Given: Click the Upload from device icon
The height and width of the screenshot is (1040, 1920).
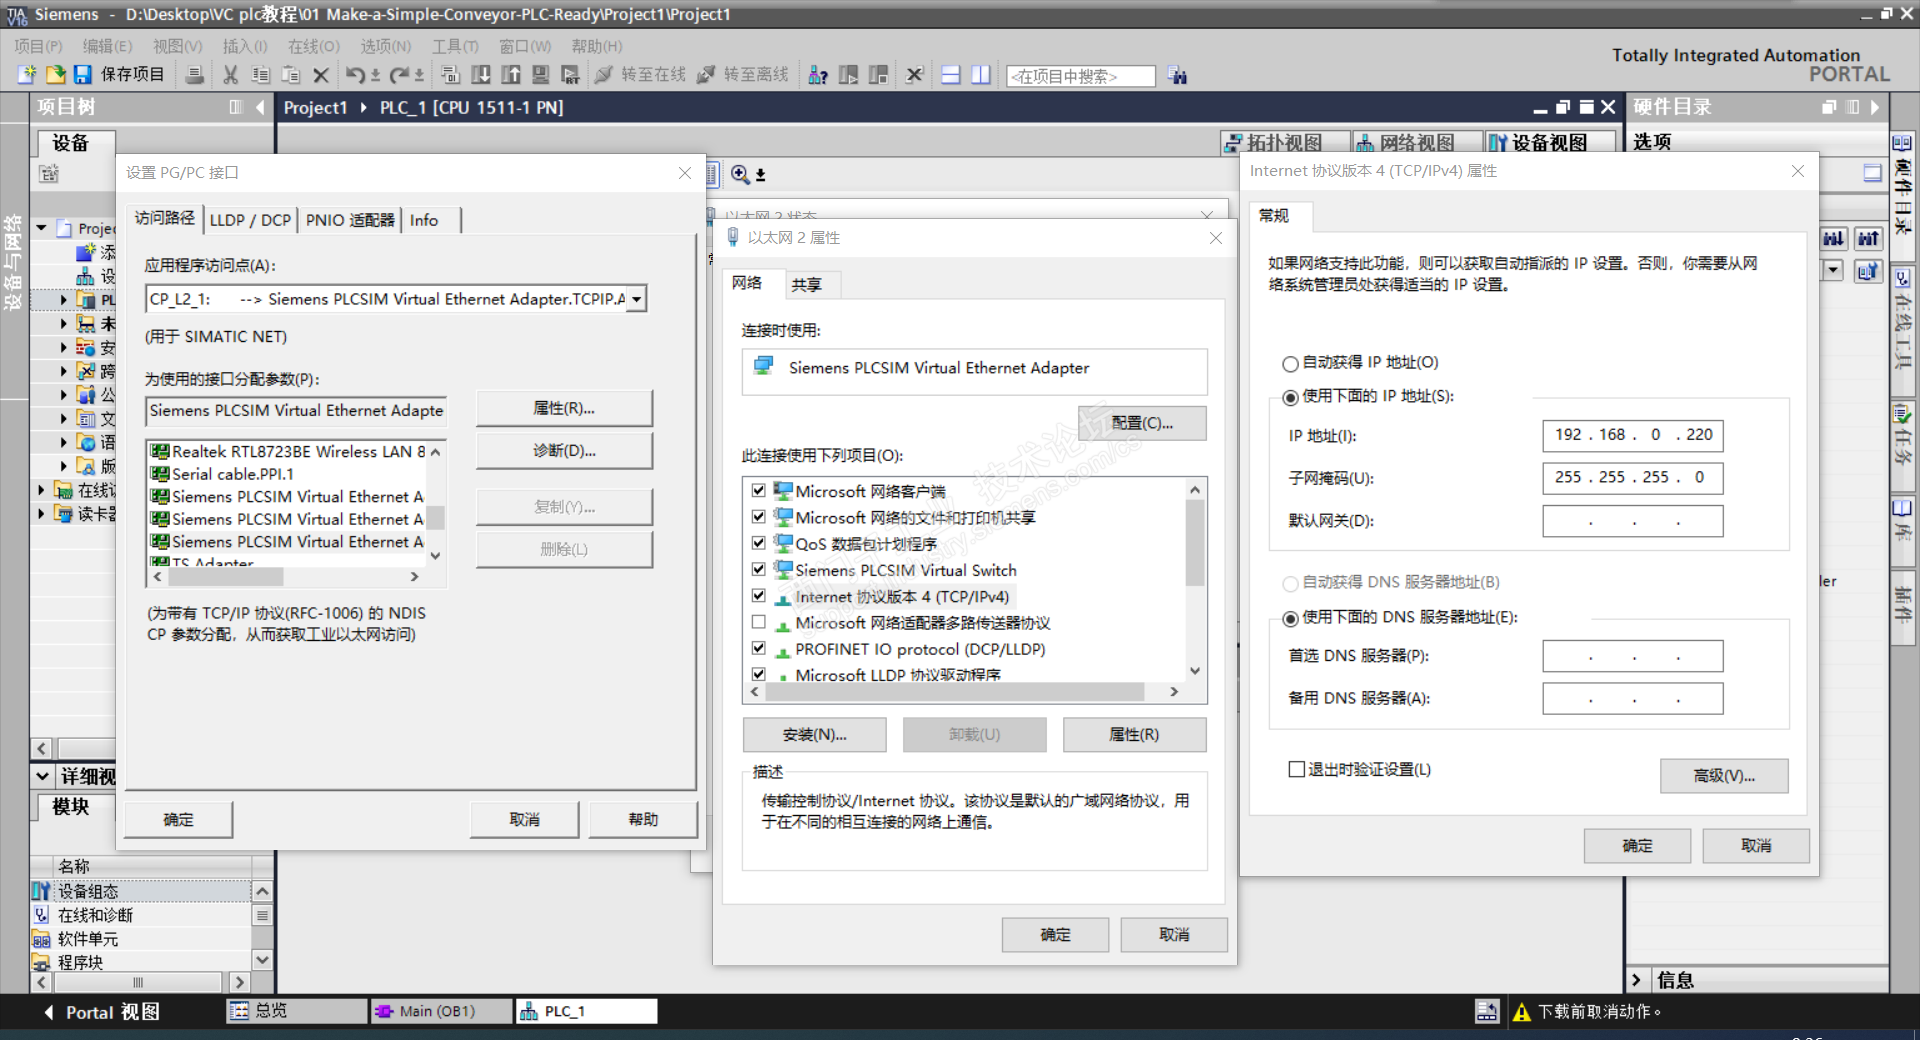Looking at the screenshot, I should coord(511,75).
